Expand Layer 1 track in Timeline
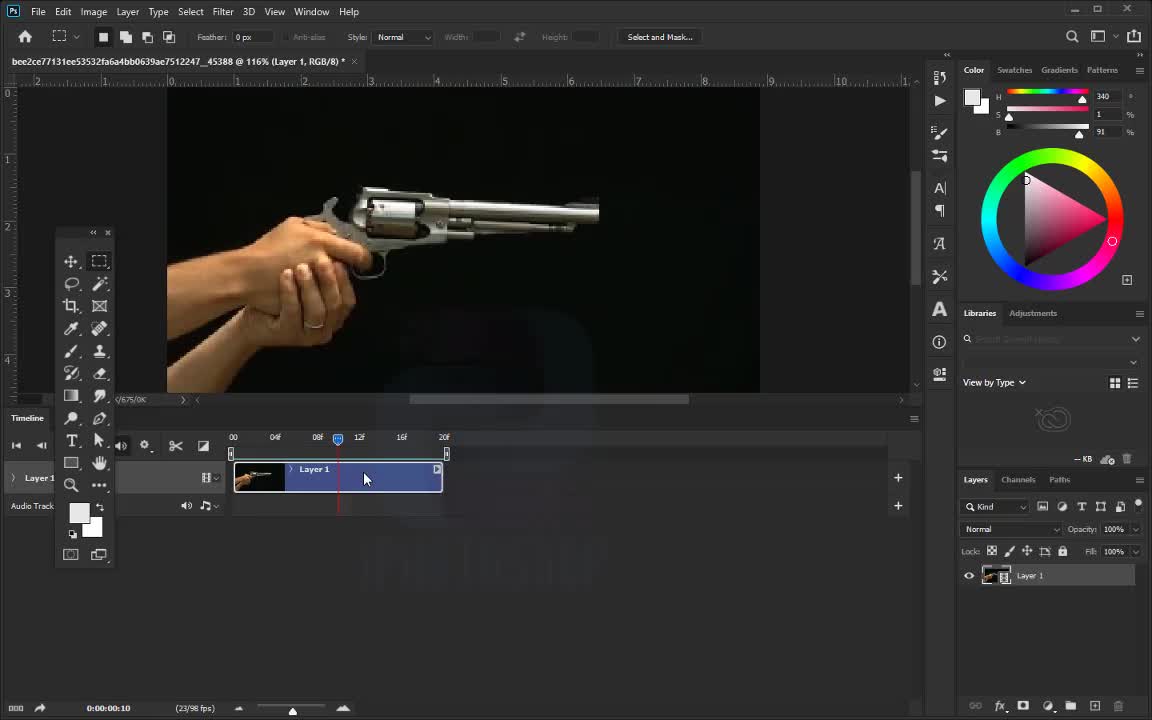 (x=13, y=478)
